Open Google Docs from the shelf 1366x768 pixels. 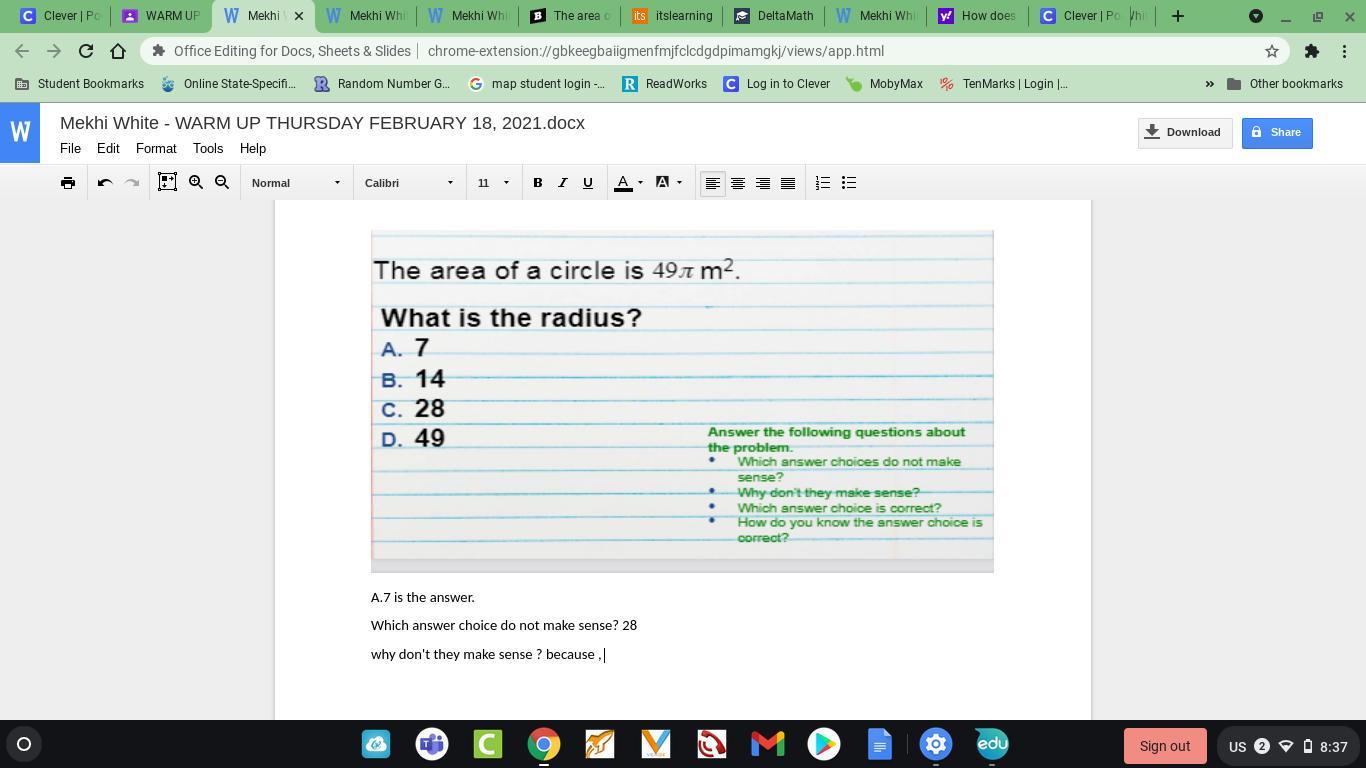(x=880, y=744)
